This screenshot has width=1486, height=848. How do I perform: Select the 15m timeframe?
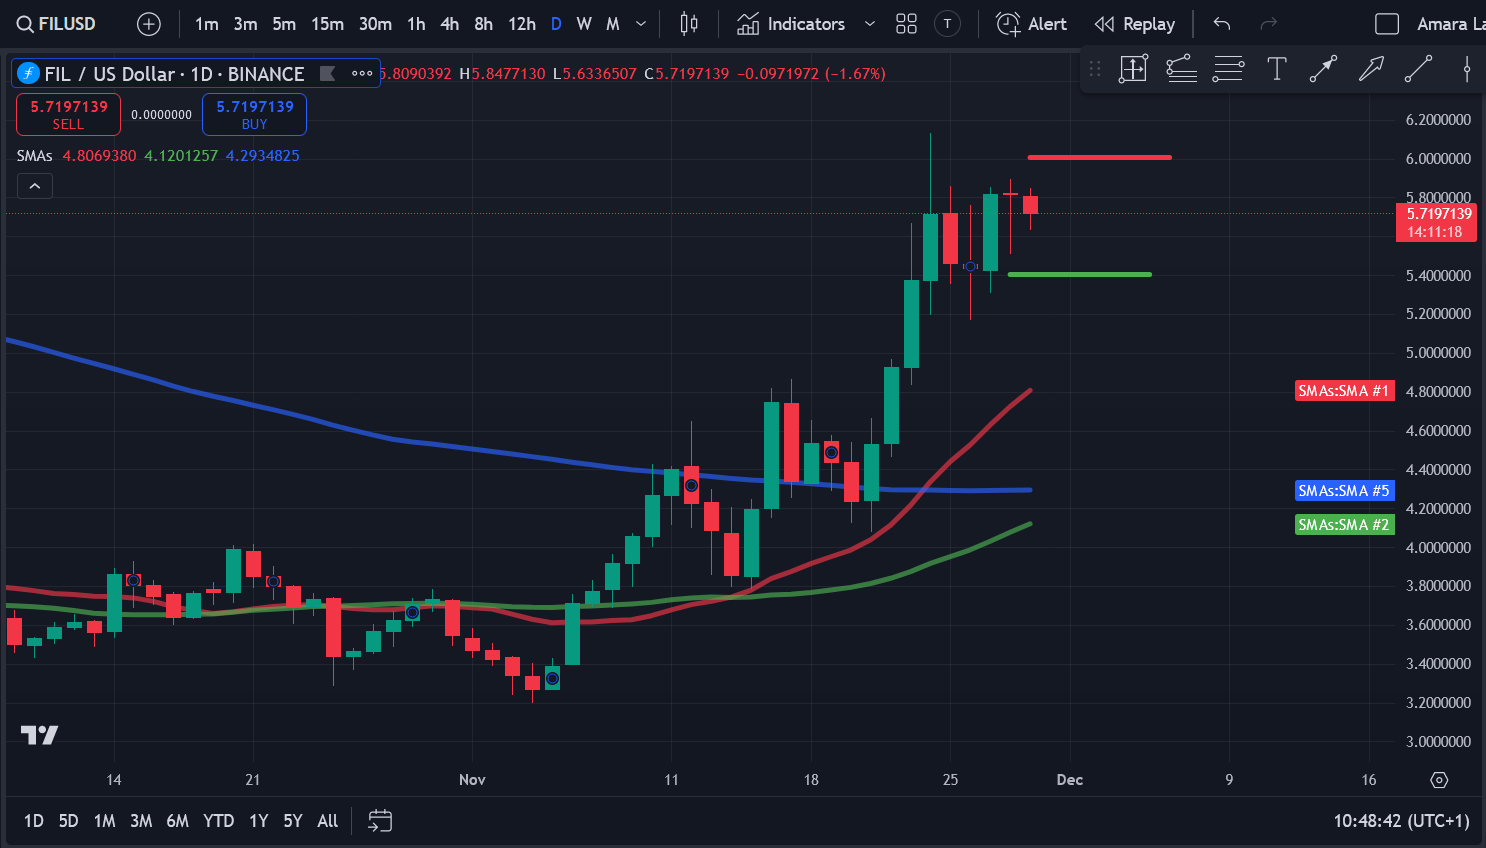point(327,24)
